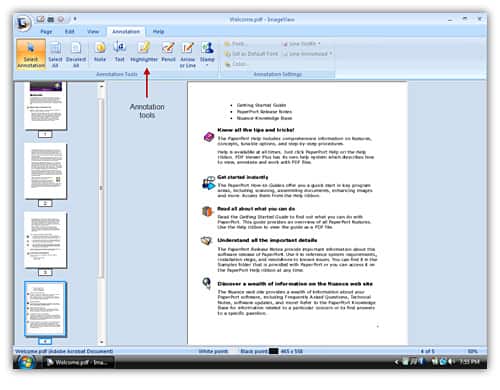Image resolution: width=500 pixels, height=390 pixels.
Task: Select the Highlighter tool
Action: point(144,52)
